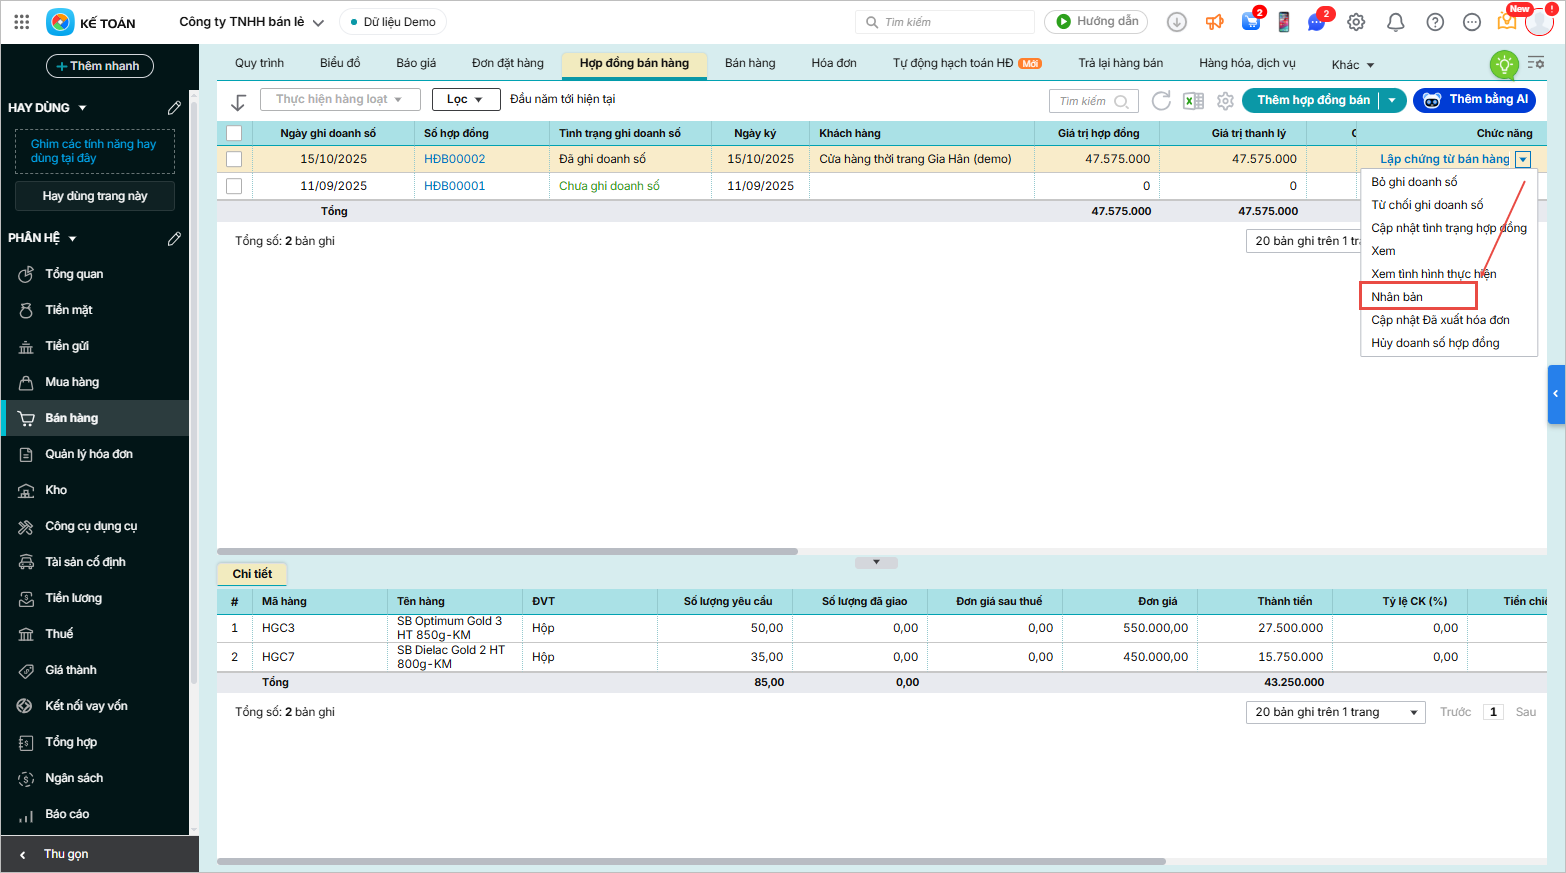This screenshot has height=873, width=1566.
Task: Expand the Khác tab dropdown
Action: (1352, 65)
